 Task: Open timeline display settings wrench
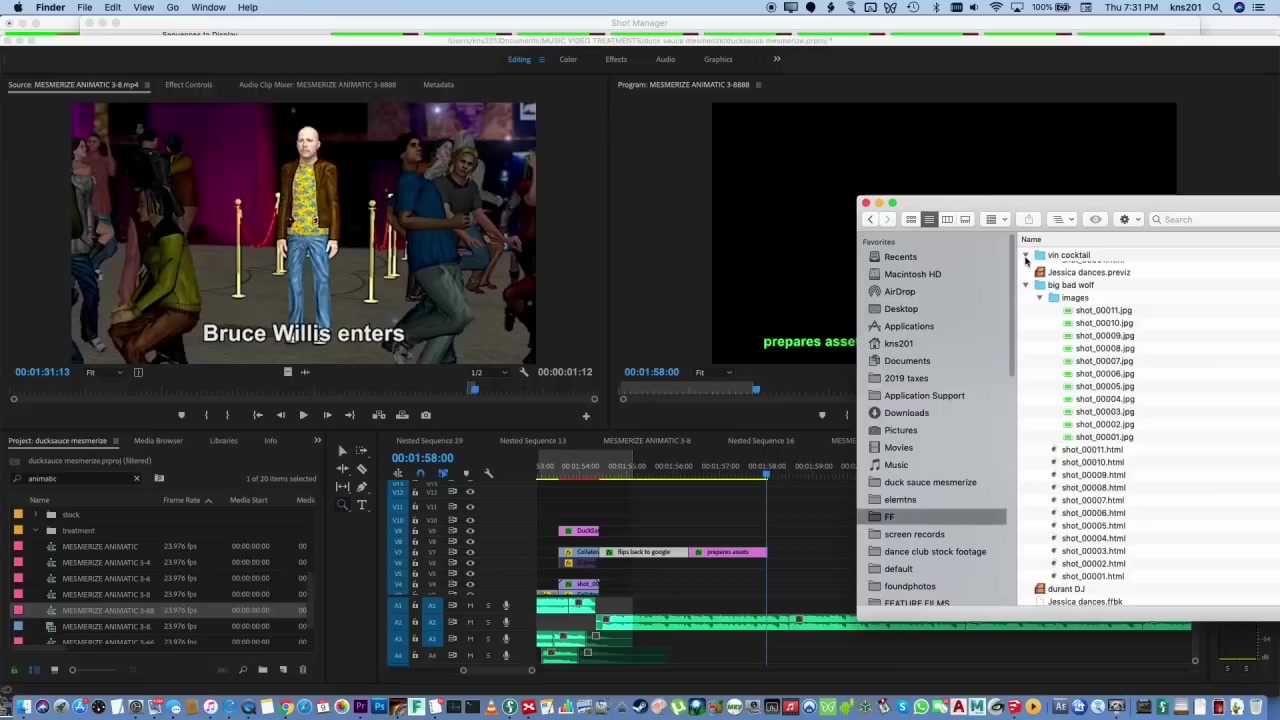tap(489, 473)
